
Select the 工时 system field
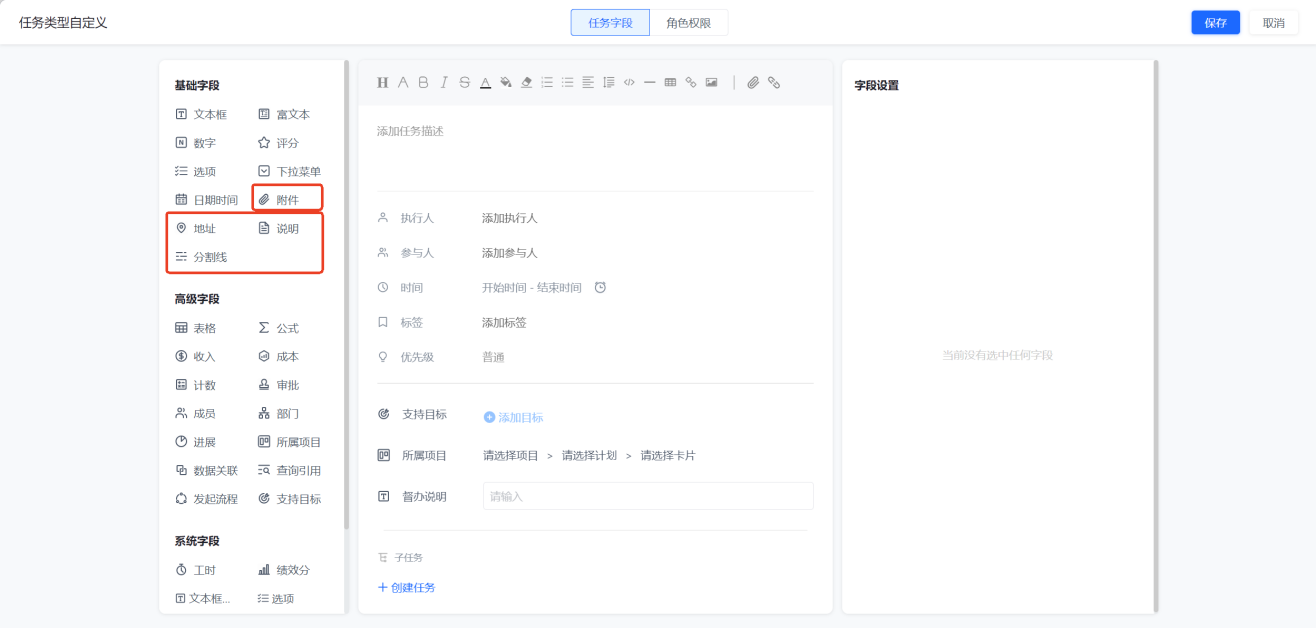tap(196, 570)
